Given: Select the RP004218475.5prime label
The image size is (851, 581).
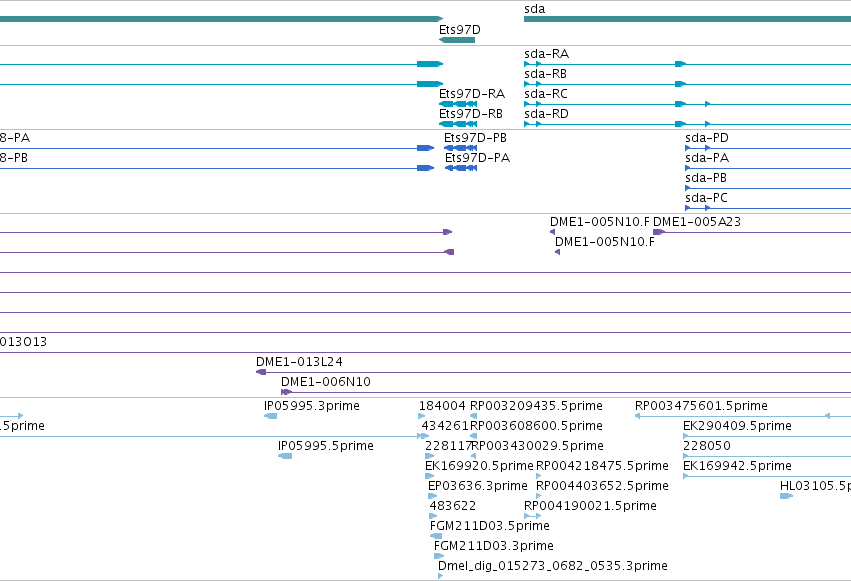Looking at the screenshot, I should click(x=602, y=466).
